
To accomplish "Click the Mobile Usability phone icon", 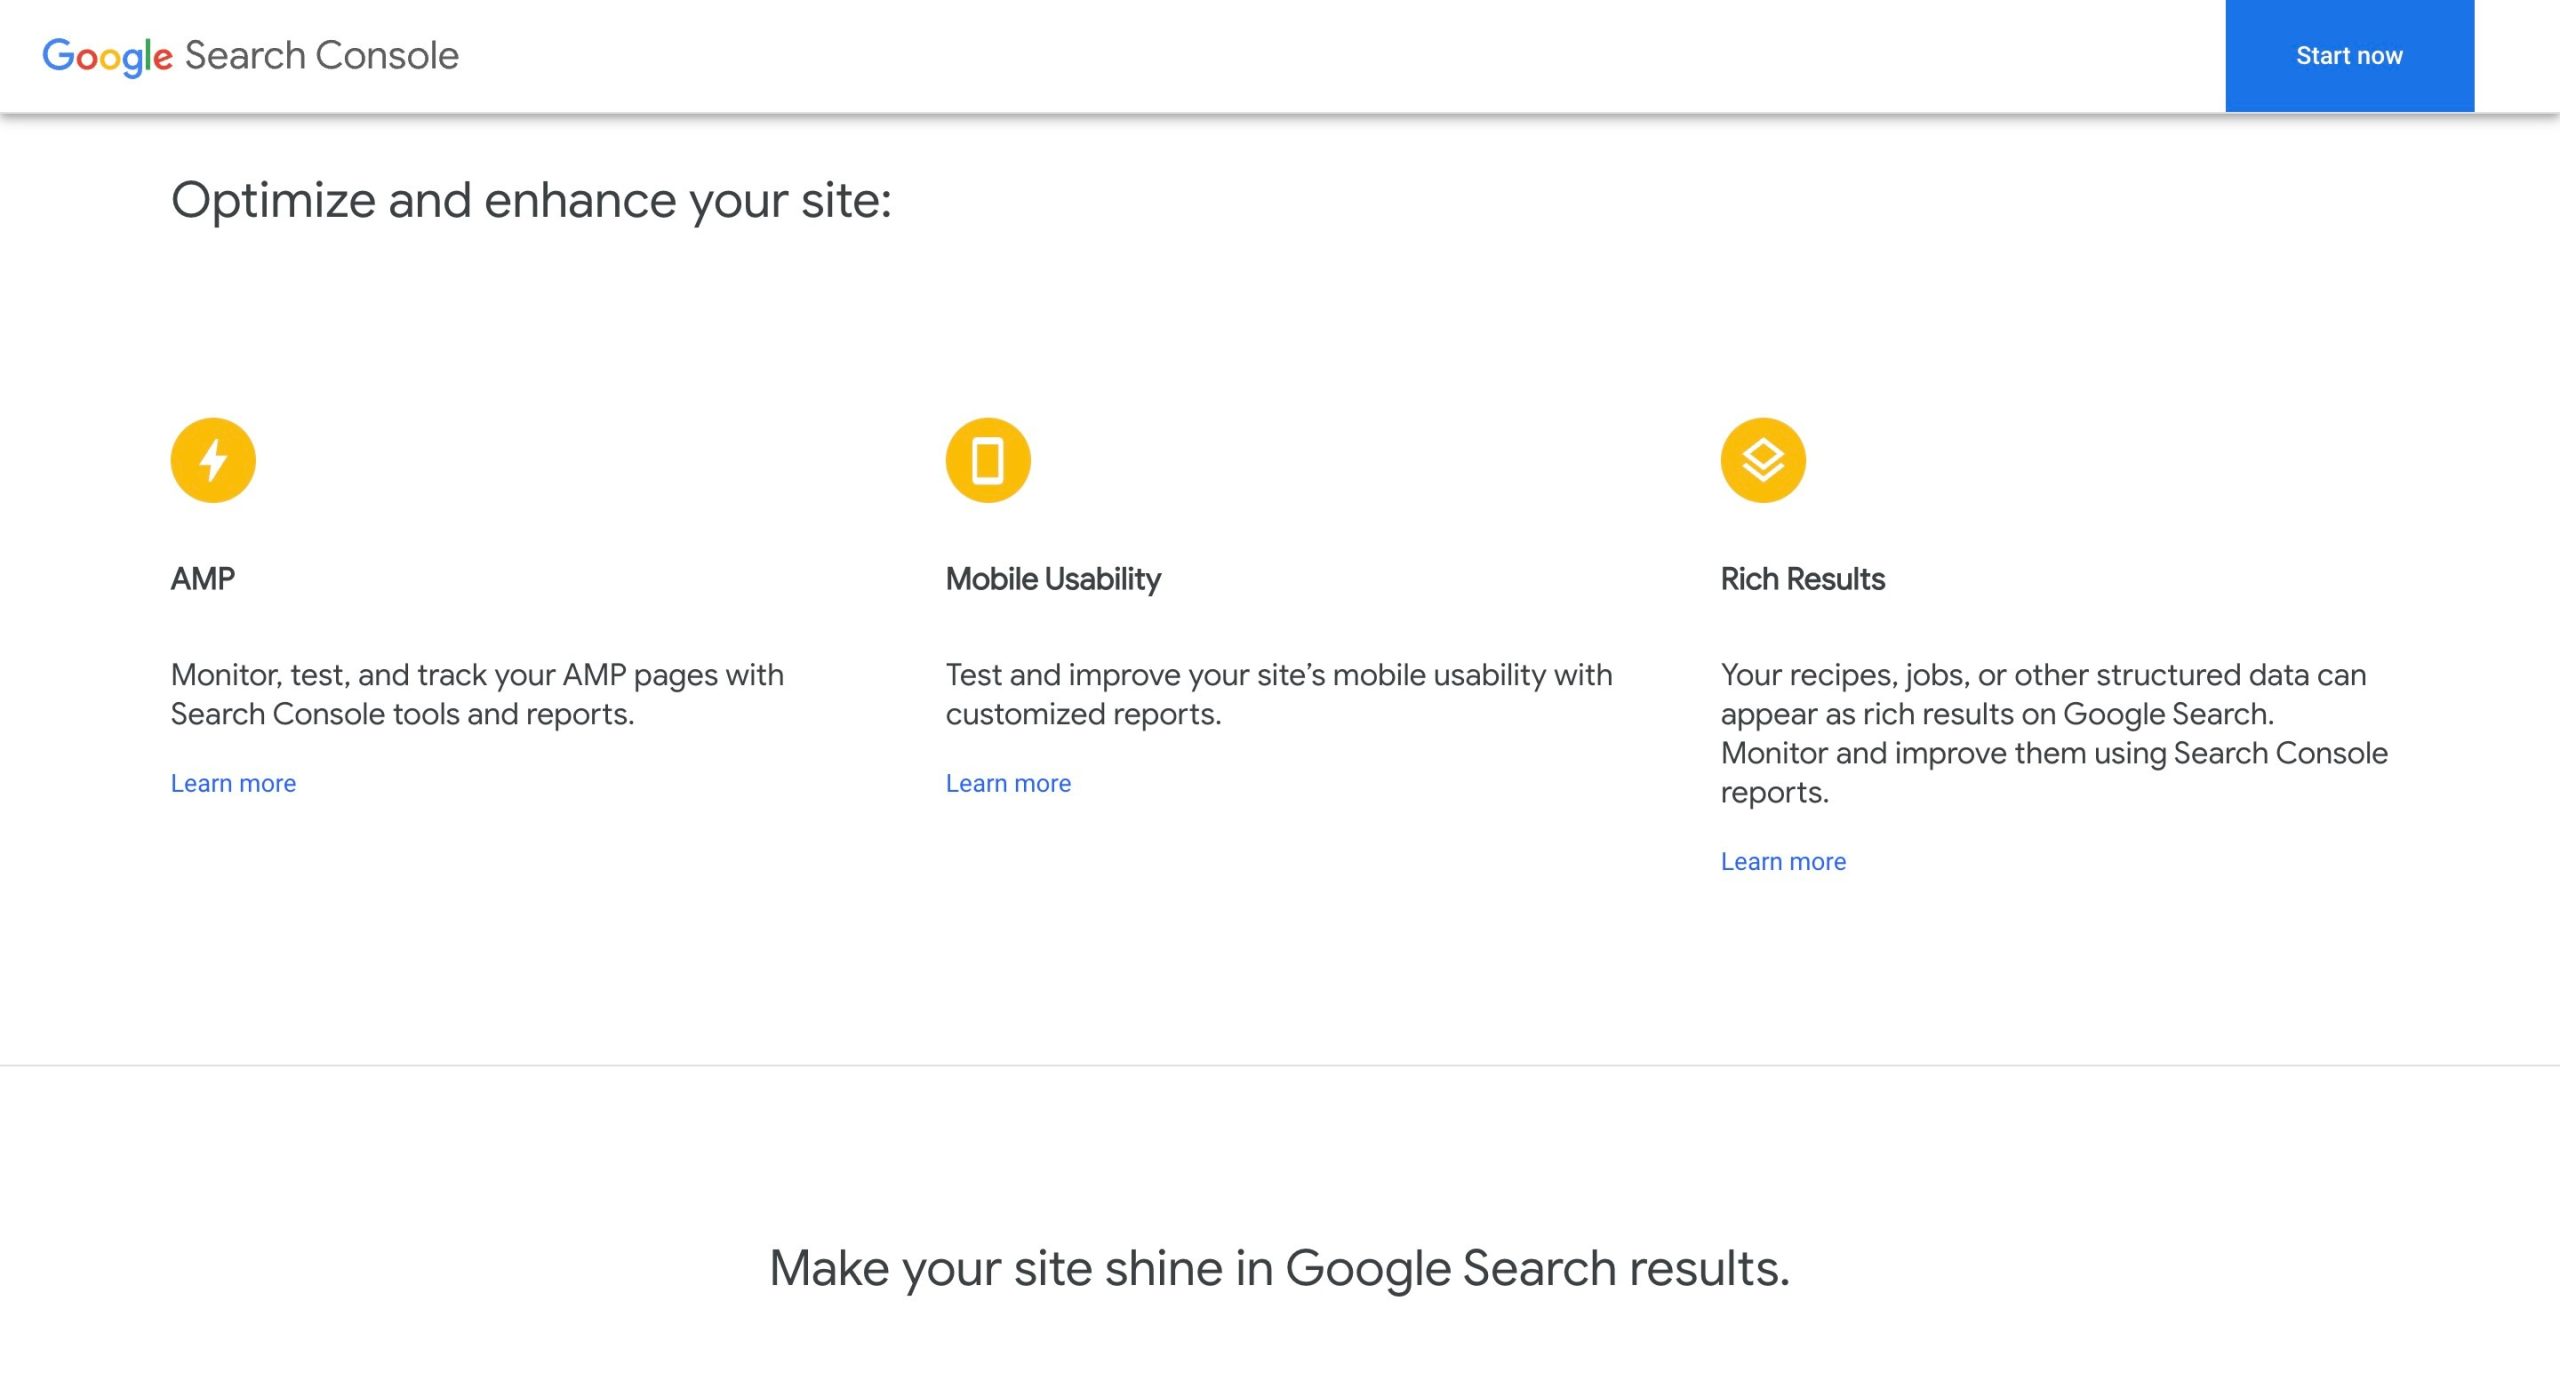I will click(x=988, y=460).
